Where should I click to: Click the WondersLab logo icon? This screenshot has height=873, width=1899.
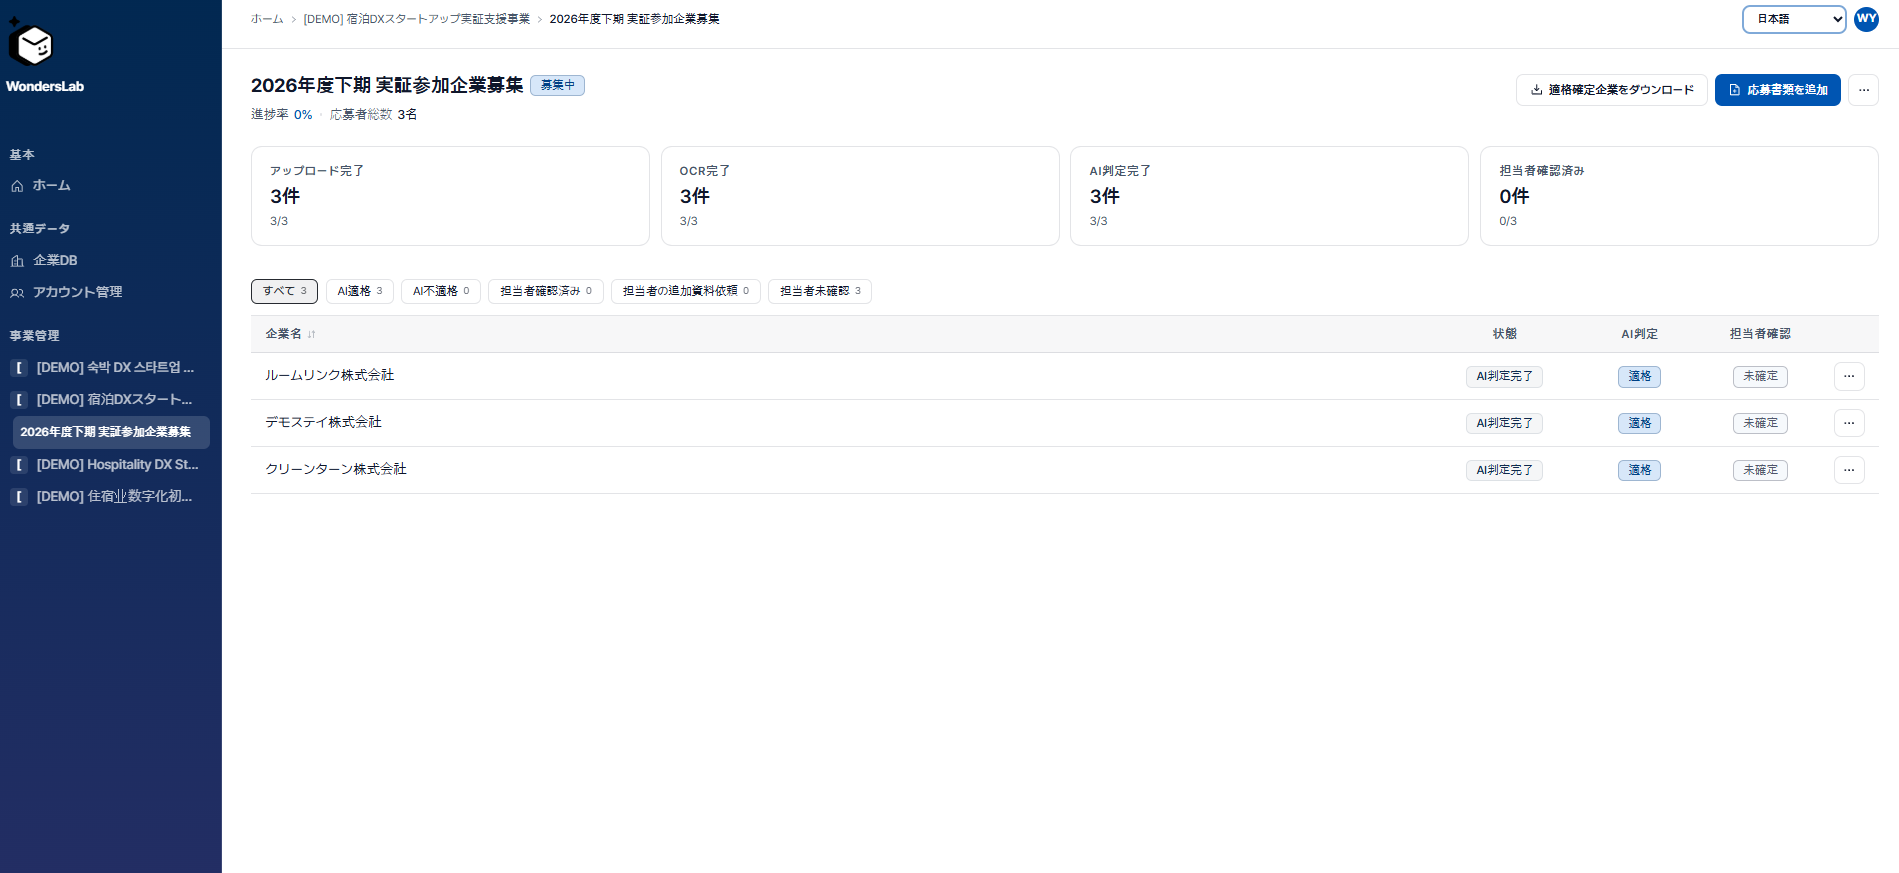pos(30,43)
